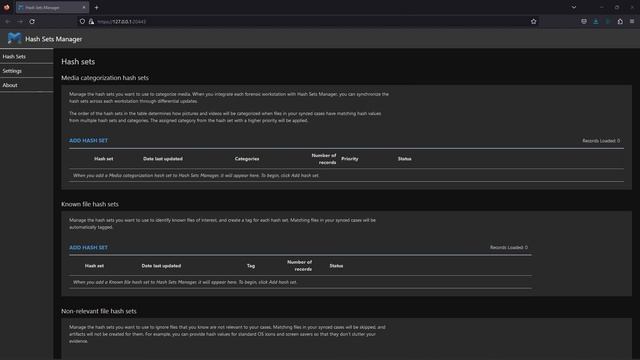
Task: Click the Non-relevant file hash sets heading
Action: click(x=99, y=311)
